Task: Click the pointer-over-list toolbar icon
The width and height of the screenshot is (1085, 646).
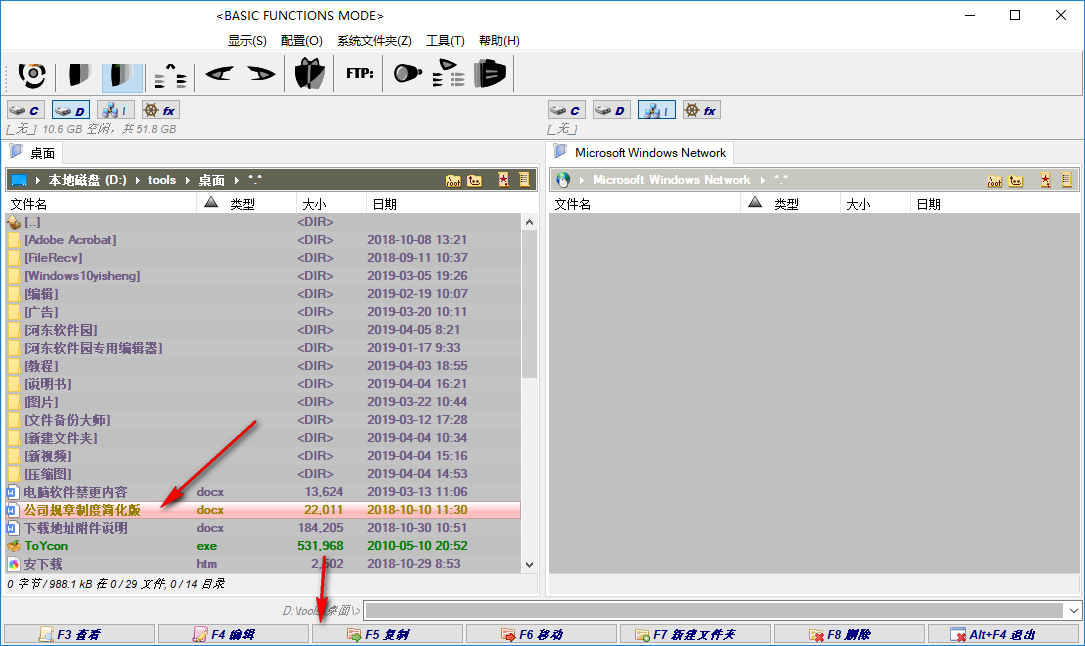Action: point(448,73)
